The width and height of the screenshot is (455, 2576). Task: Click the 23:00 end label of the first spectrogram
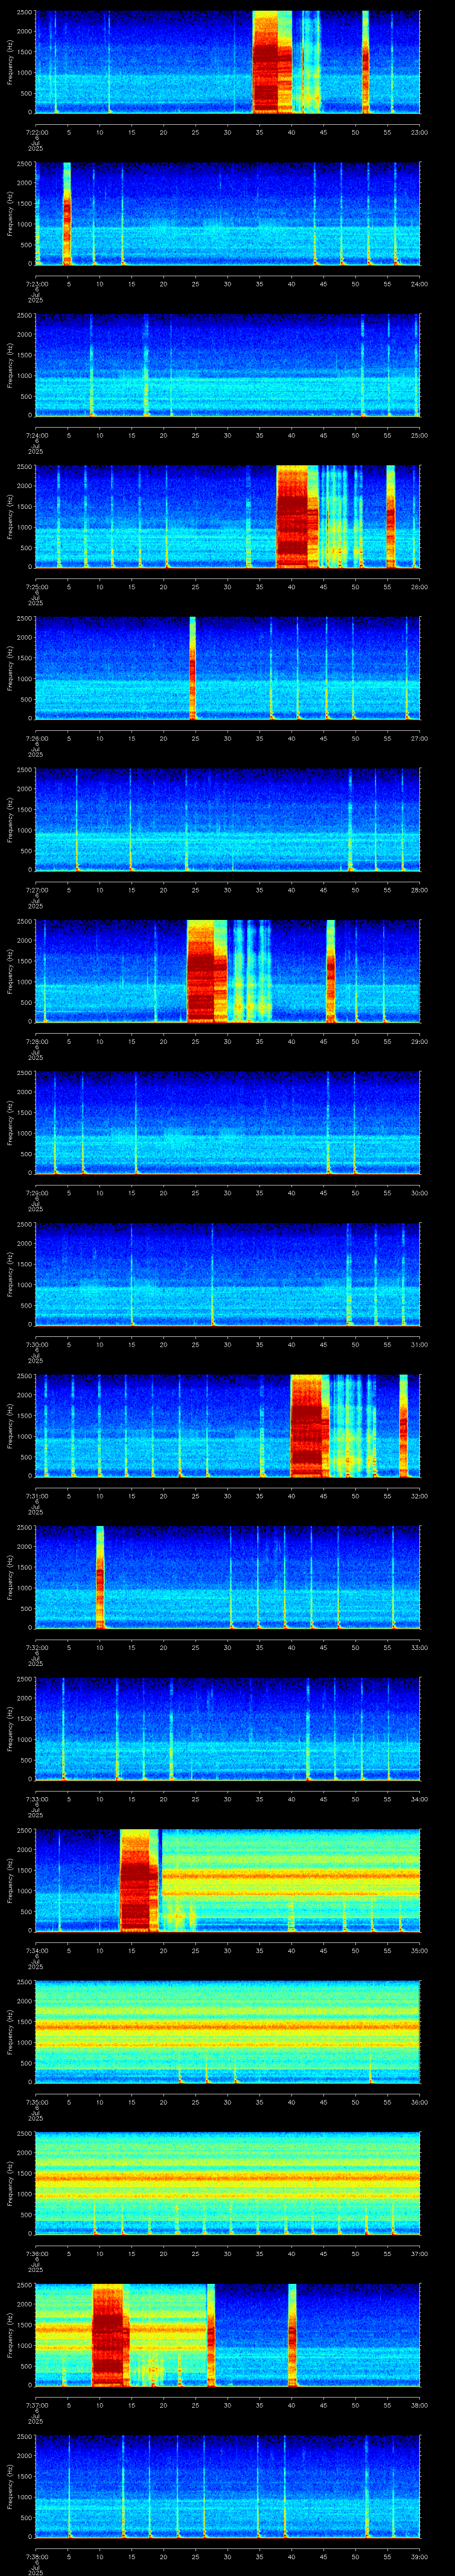click(x=420, y=131)
